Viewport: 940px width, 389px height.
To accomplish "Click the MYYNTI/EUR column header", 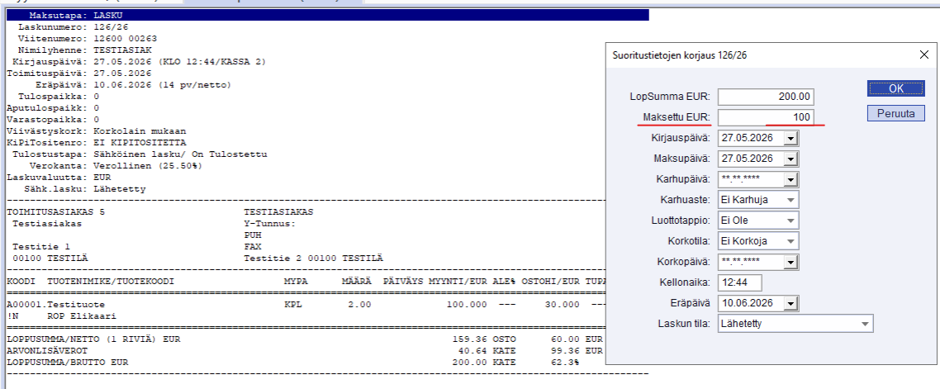I will (x=458, y=281).
